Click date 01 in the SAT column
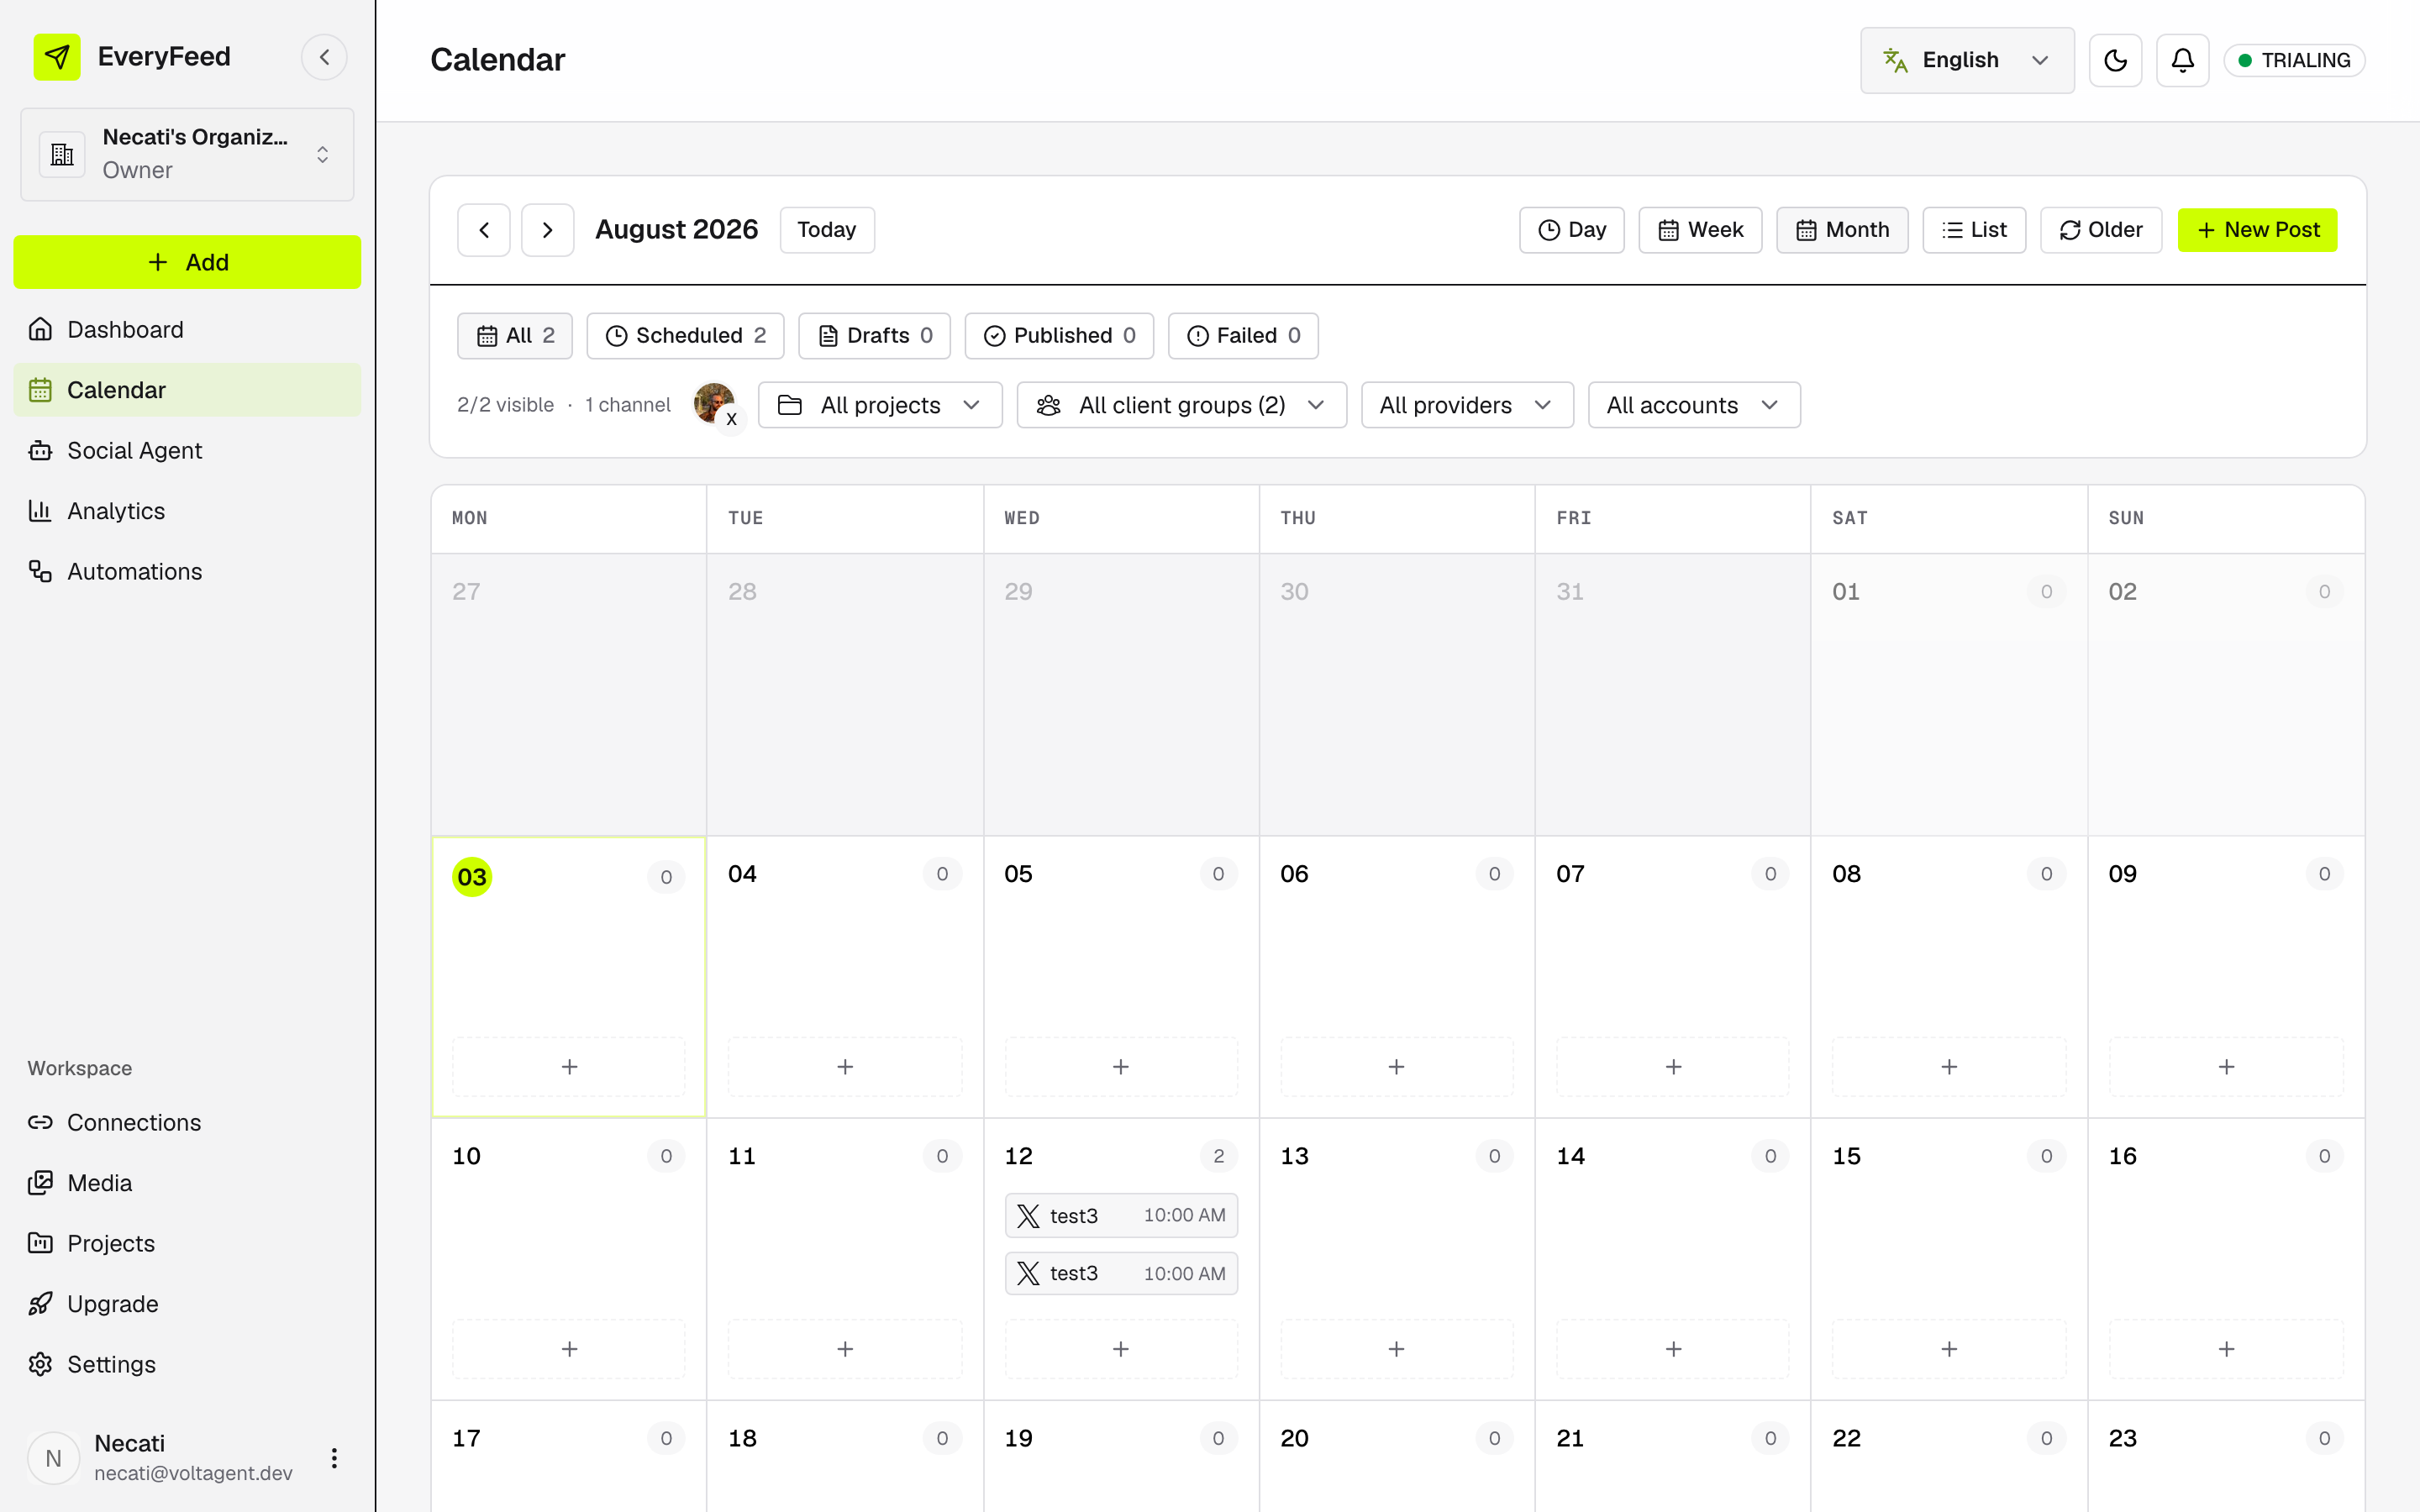 1845,591
